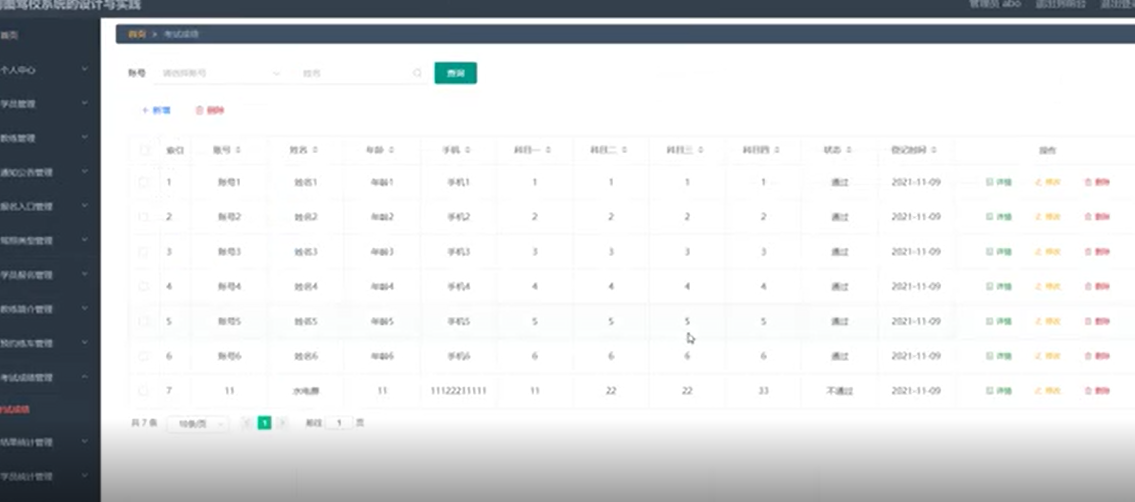
Task: Open the 账号 select dropdown in search bar
Action: (x=219, y=73)
